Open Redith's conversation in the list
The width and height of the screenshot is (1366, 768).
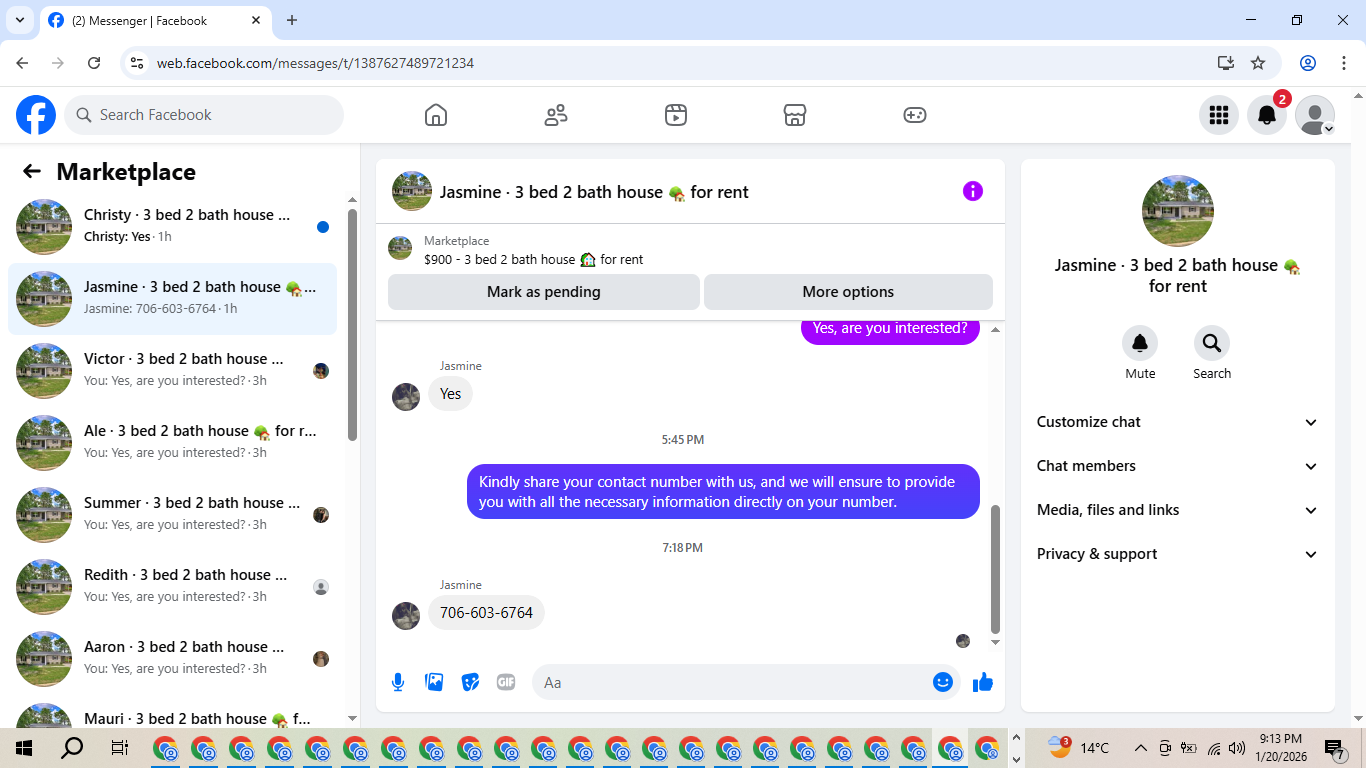173,587
